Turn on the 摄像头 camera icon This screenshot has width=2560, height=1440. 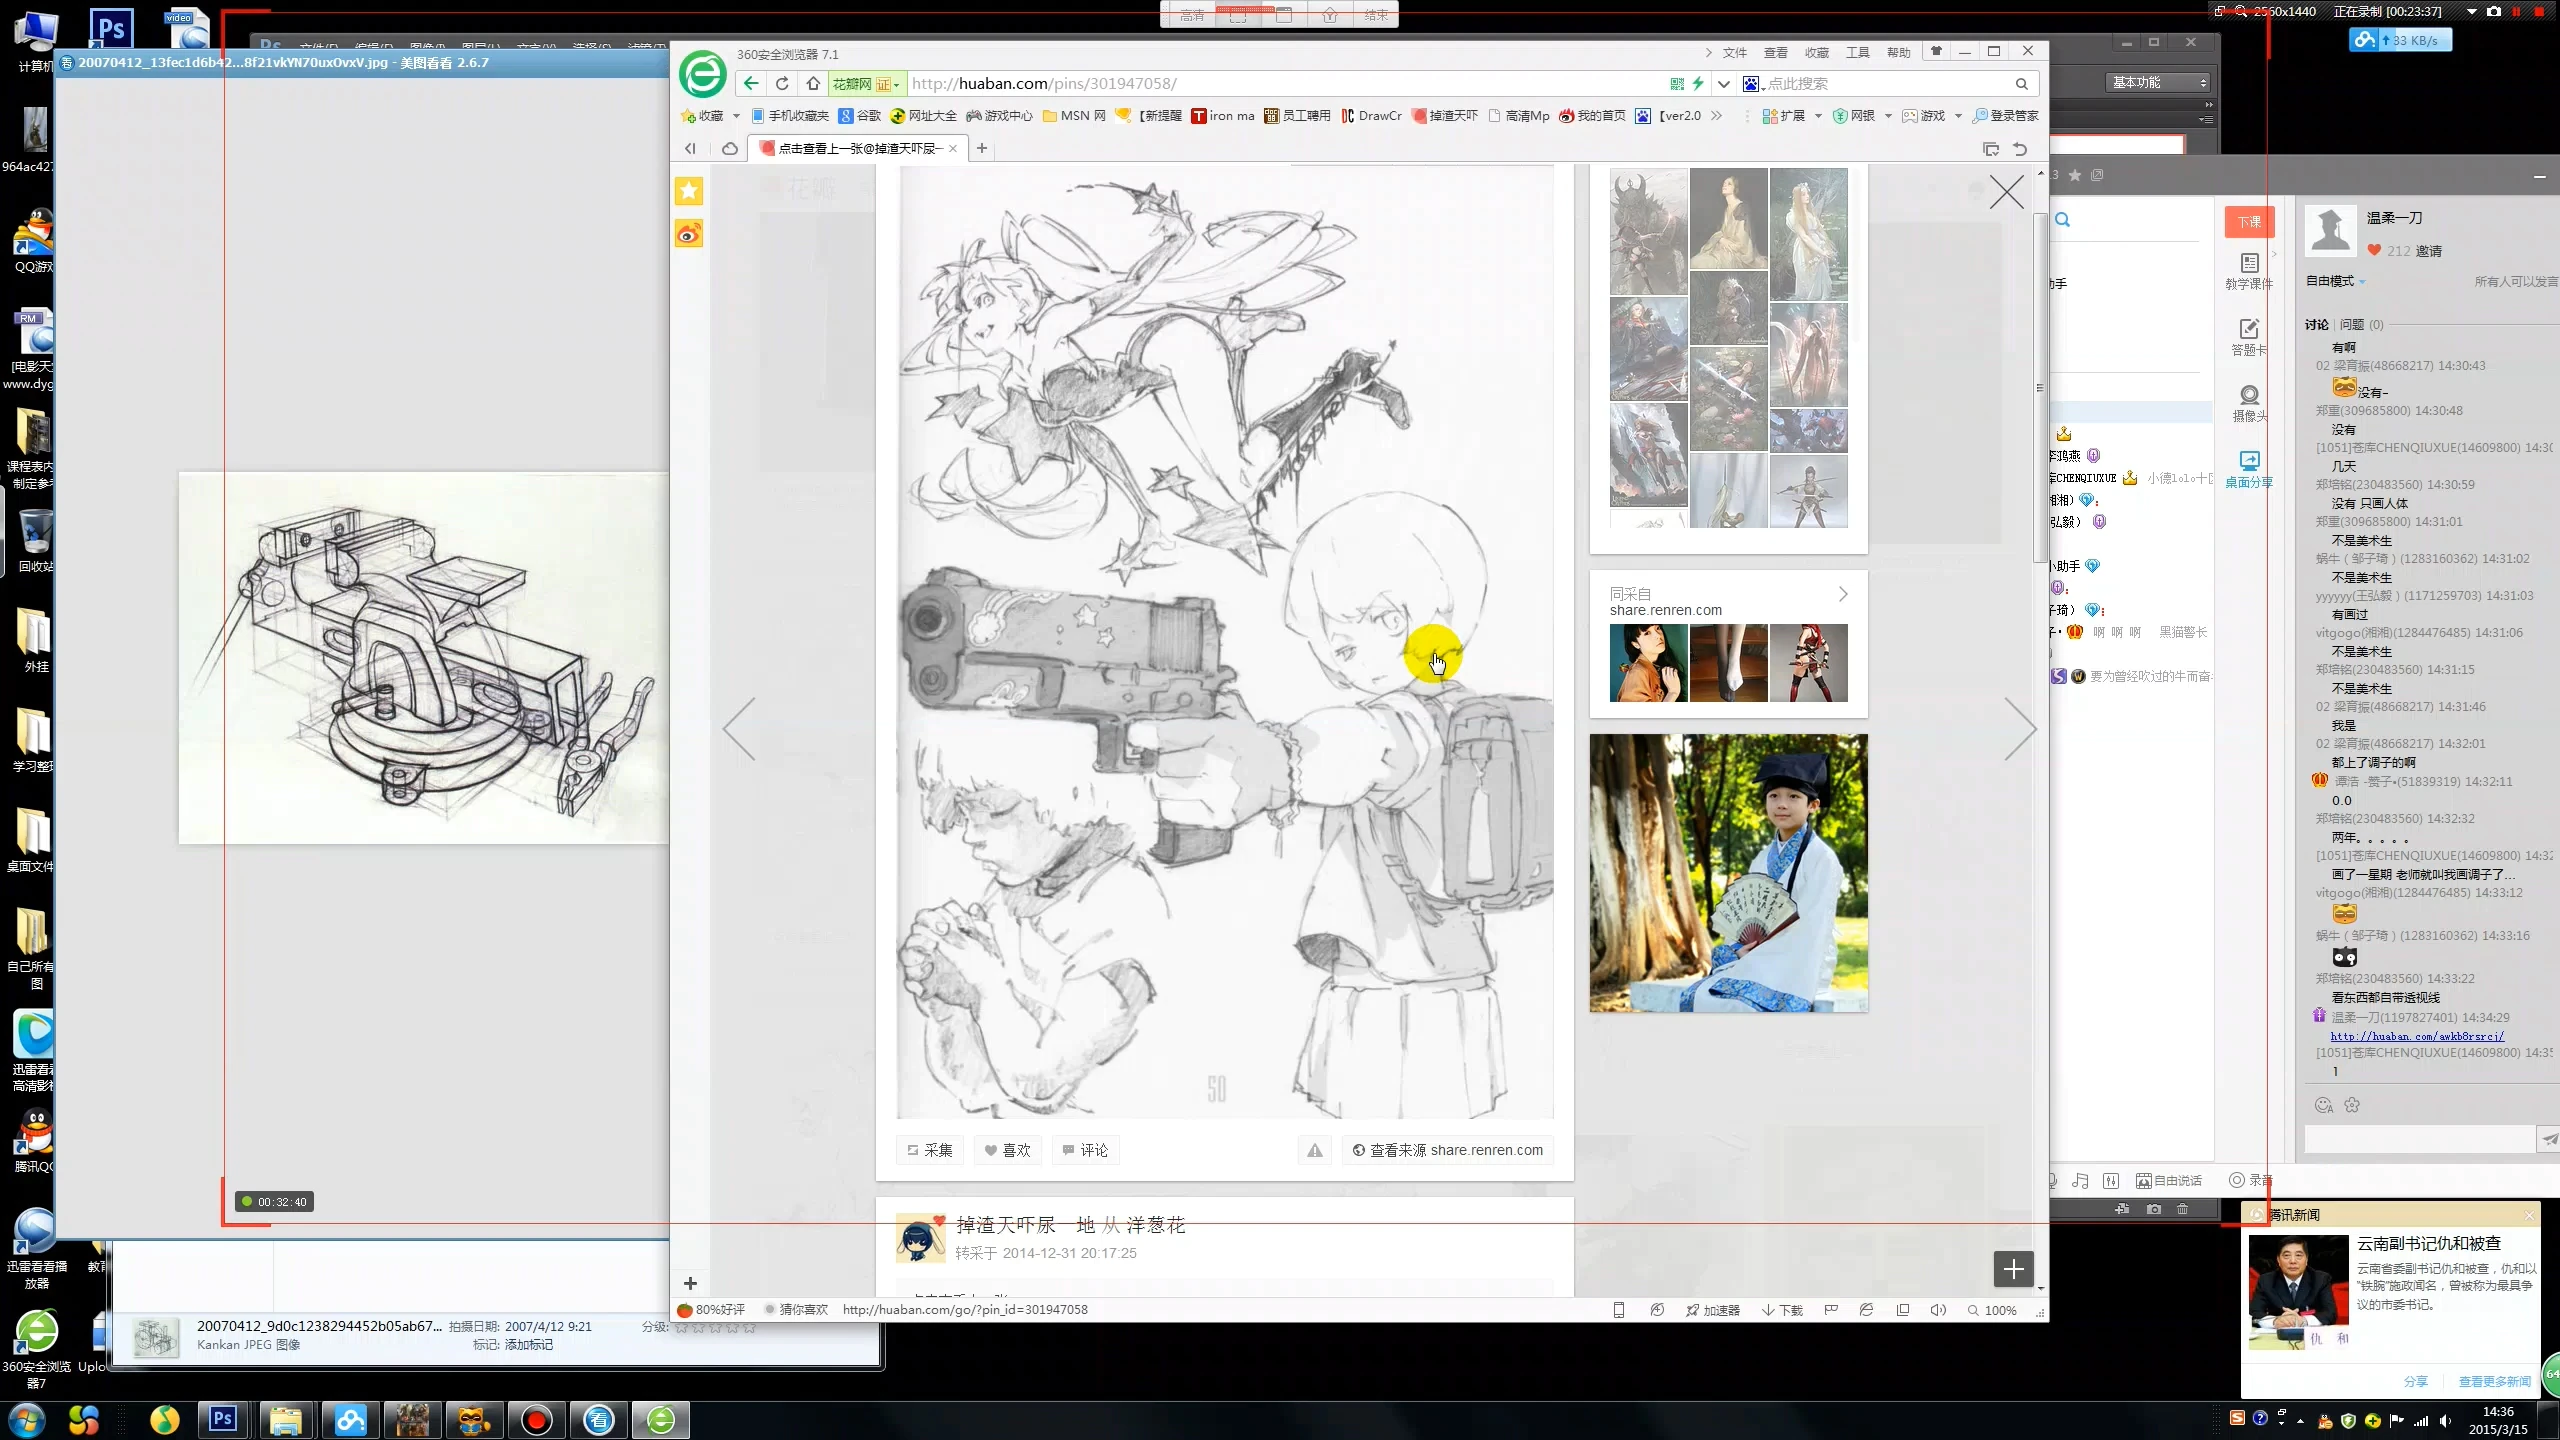point(2249,403)
